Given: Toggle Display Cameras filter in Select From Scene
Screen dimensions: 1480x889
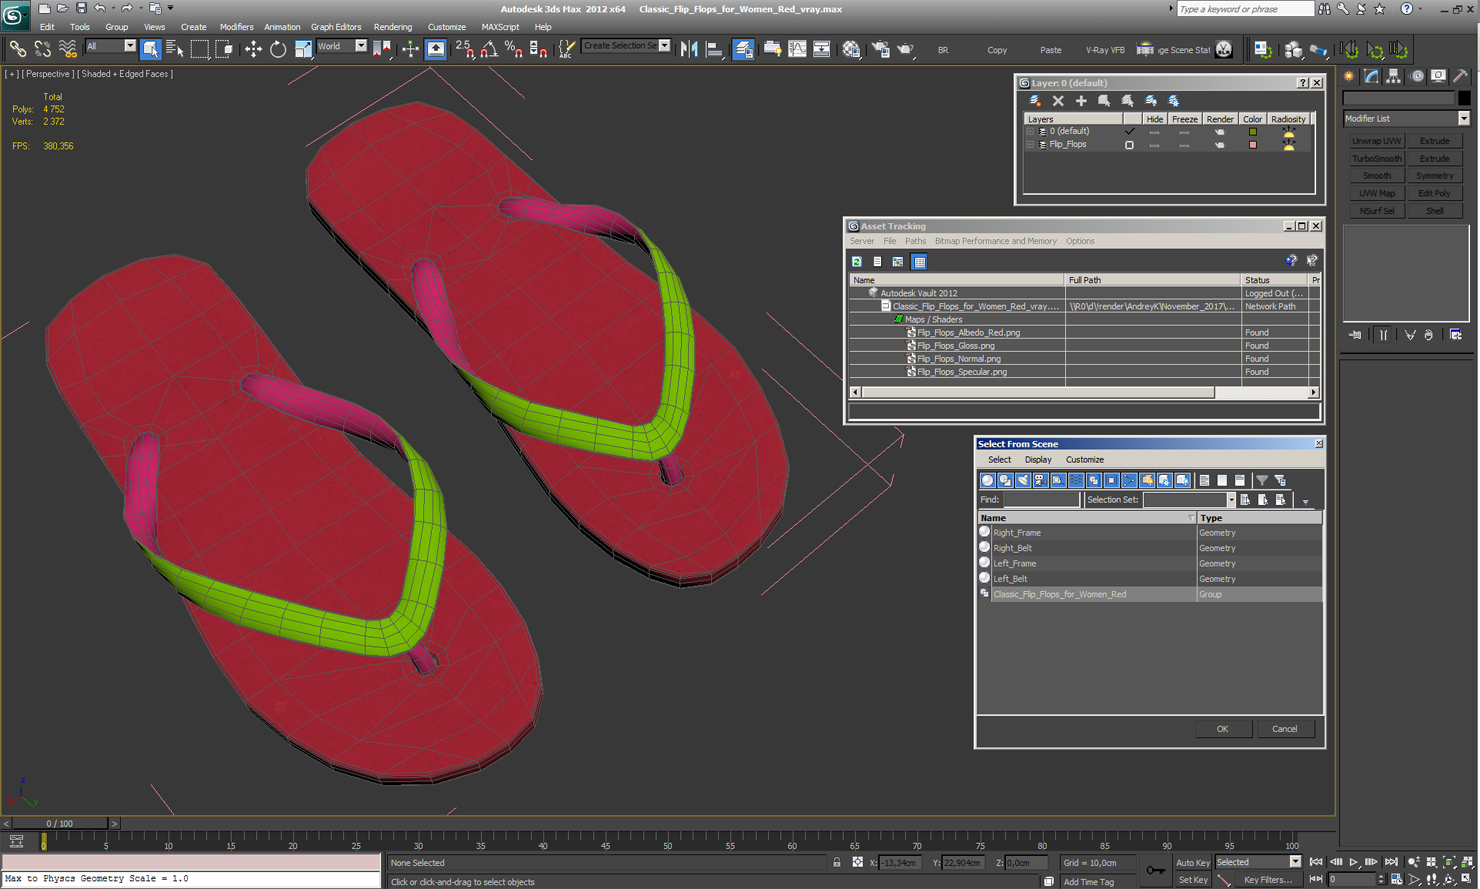Looking at the screenshot, I should [x=1040, y=480].
